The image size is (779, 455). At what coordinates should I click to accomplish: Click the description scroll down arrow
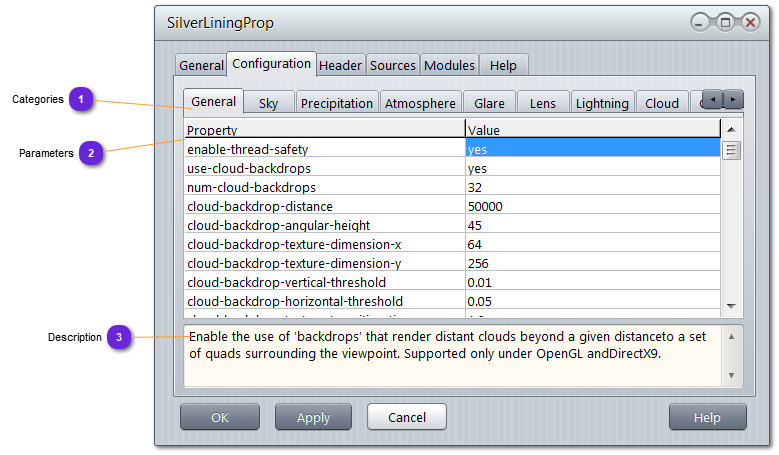point(731,376)
